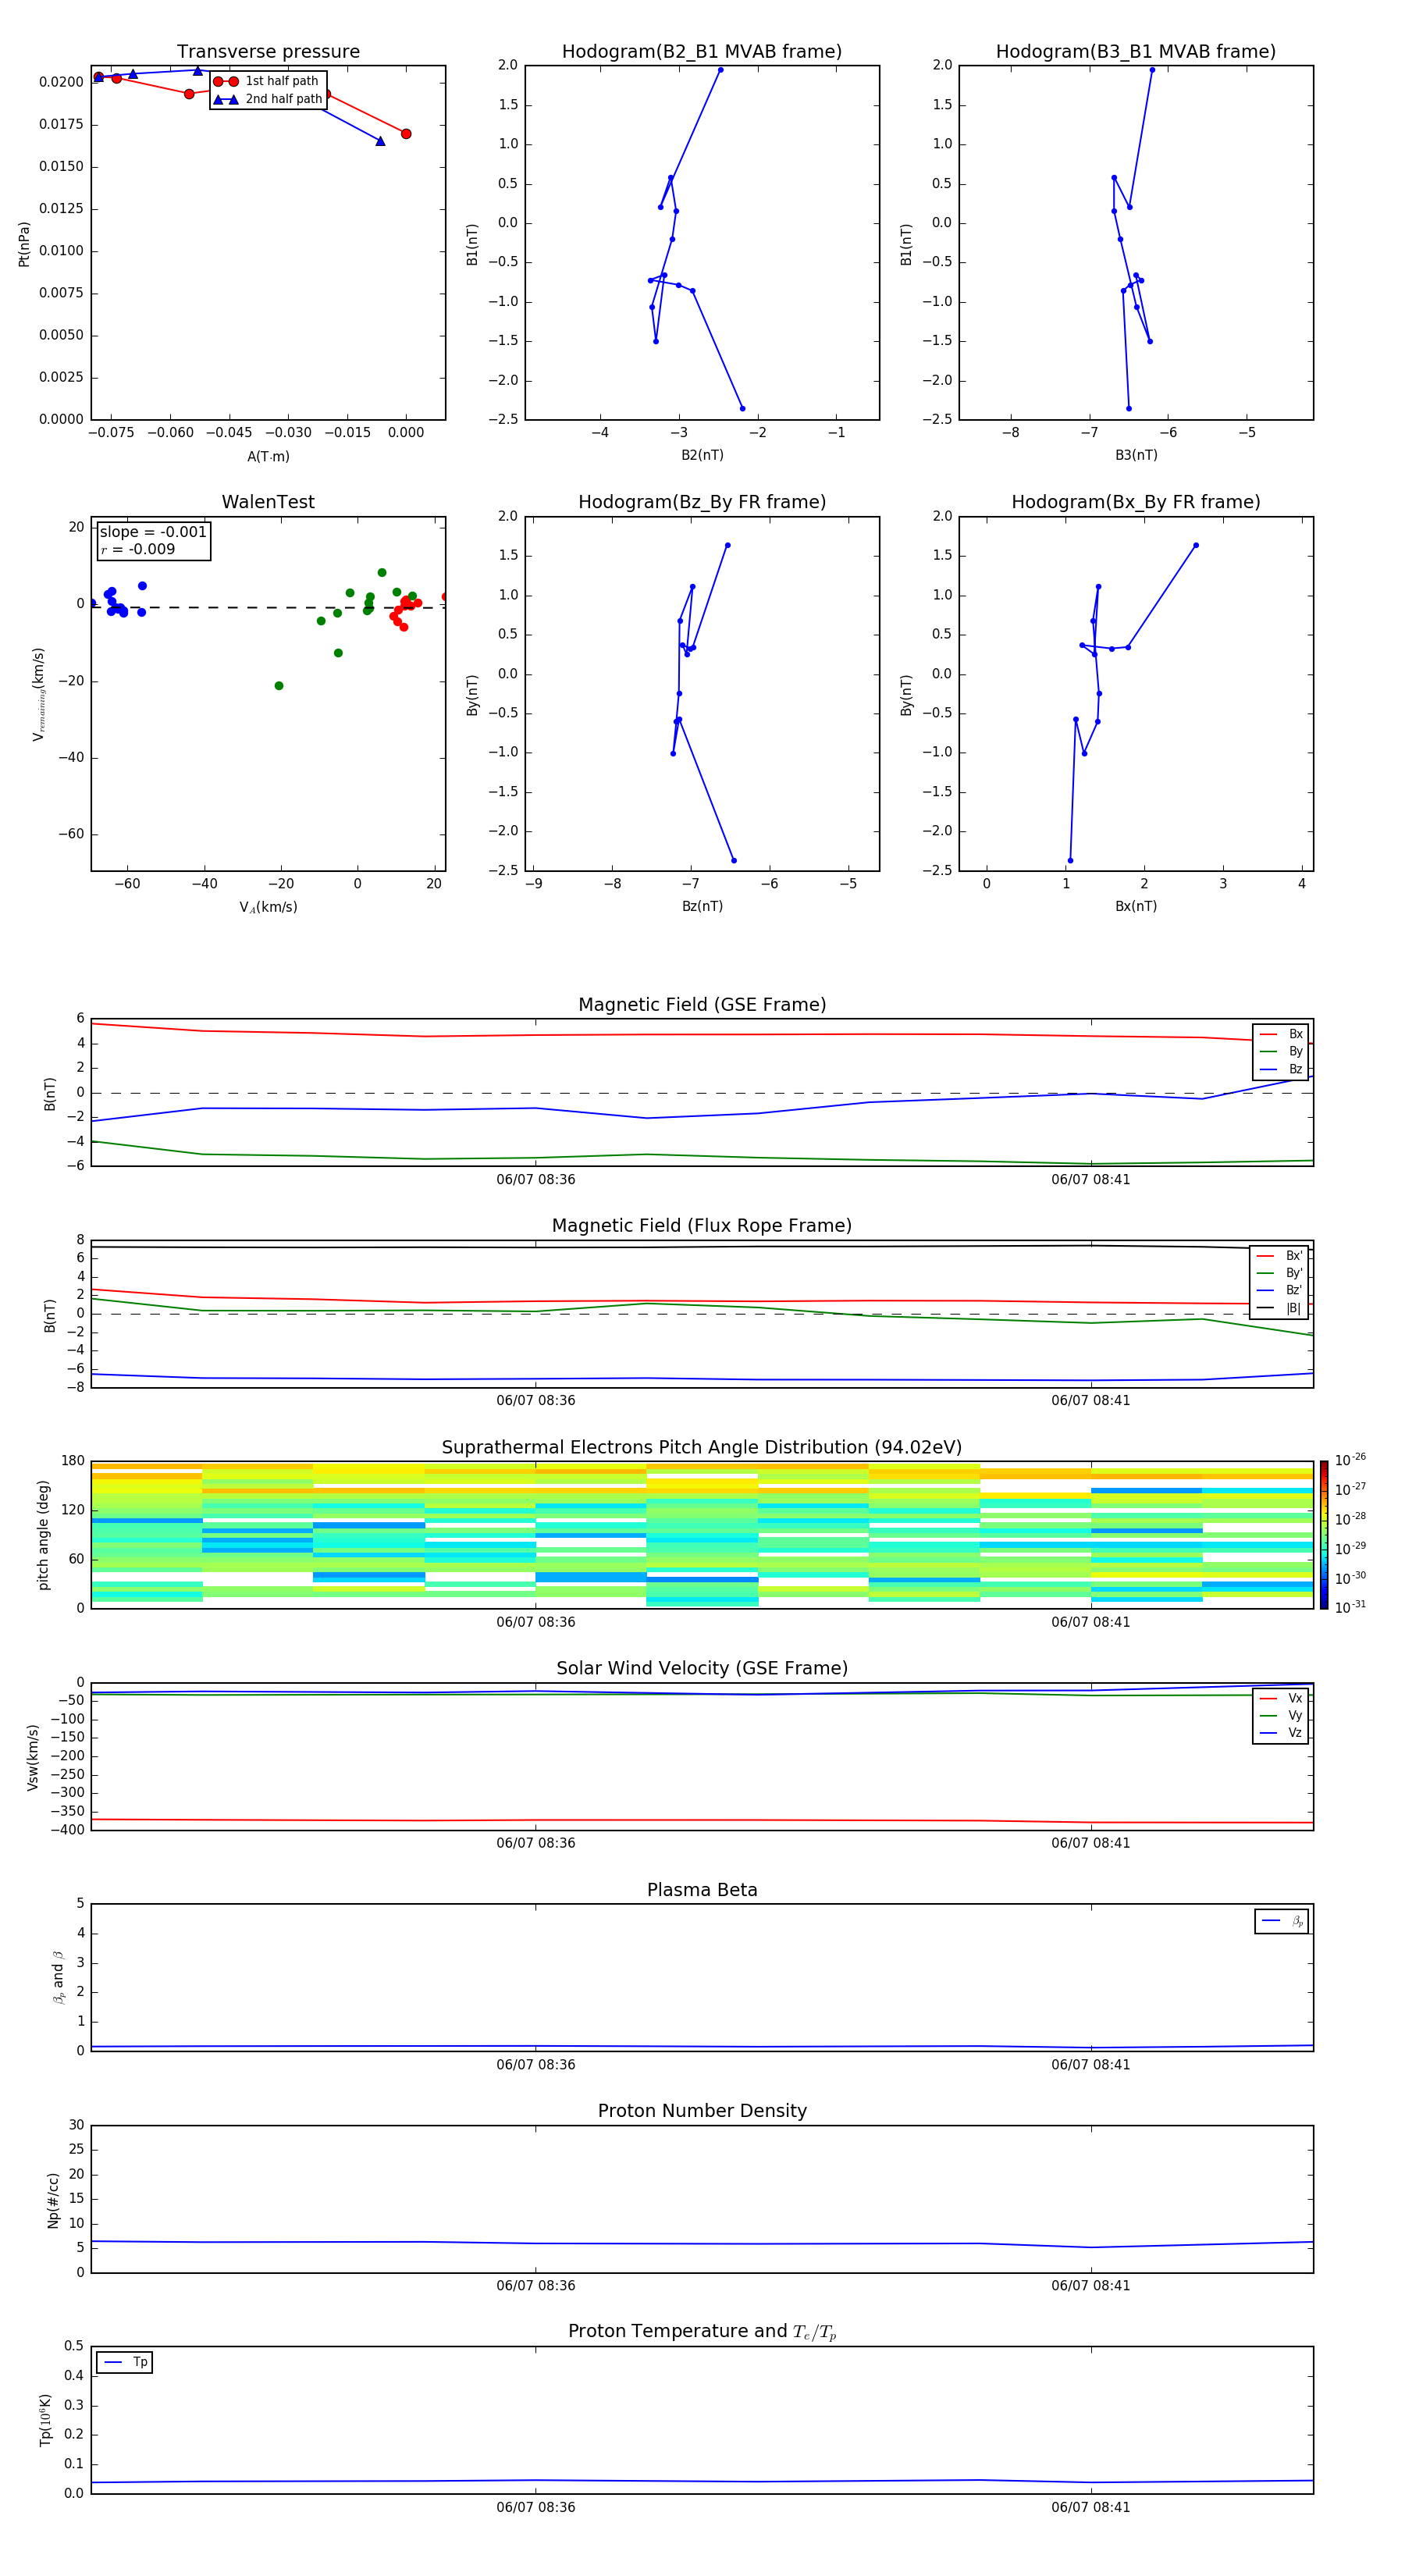Click the 'Bz(nT)' axis label

point(702,906)
